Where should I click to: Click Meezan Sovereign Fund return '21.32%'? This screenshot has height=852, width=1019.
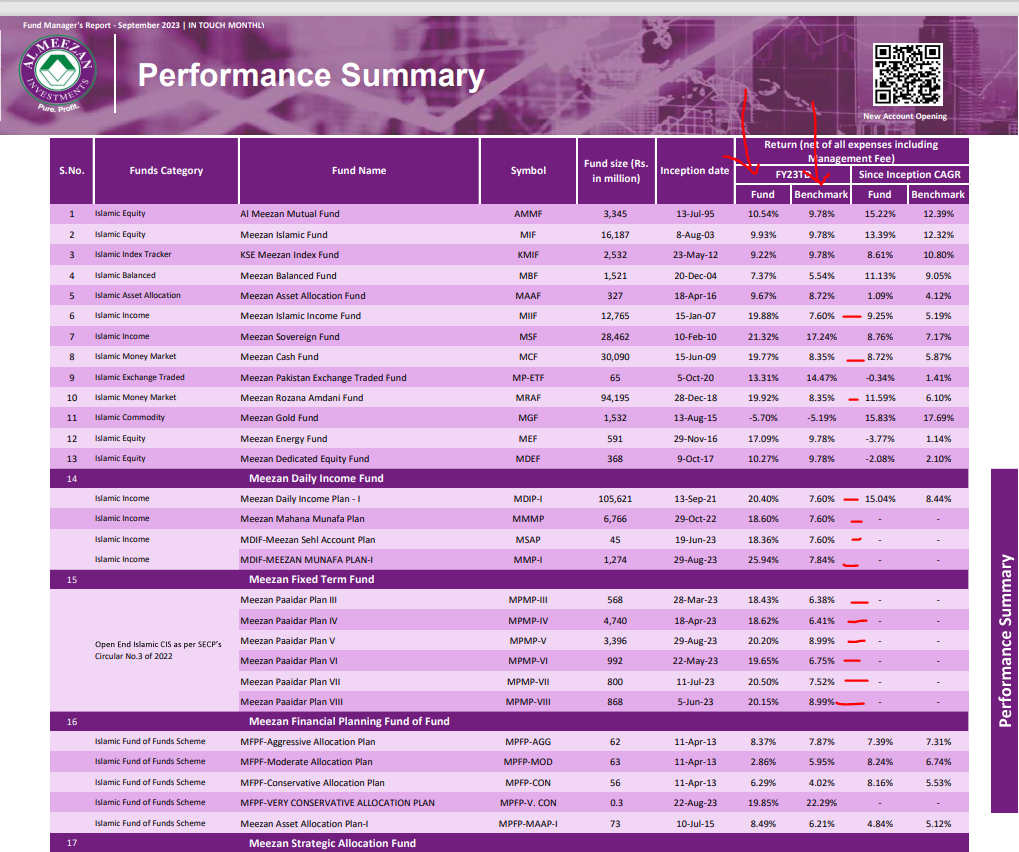point(763,337)
